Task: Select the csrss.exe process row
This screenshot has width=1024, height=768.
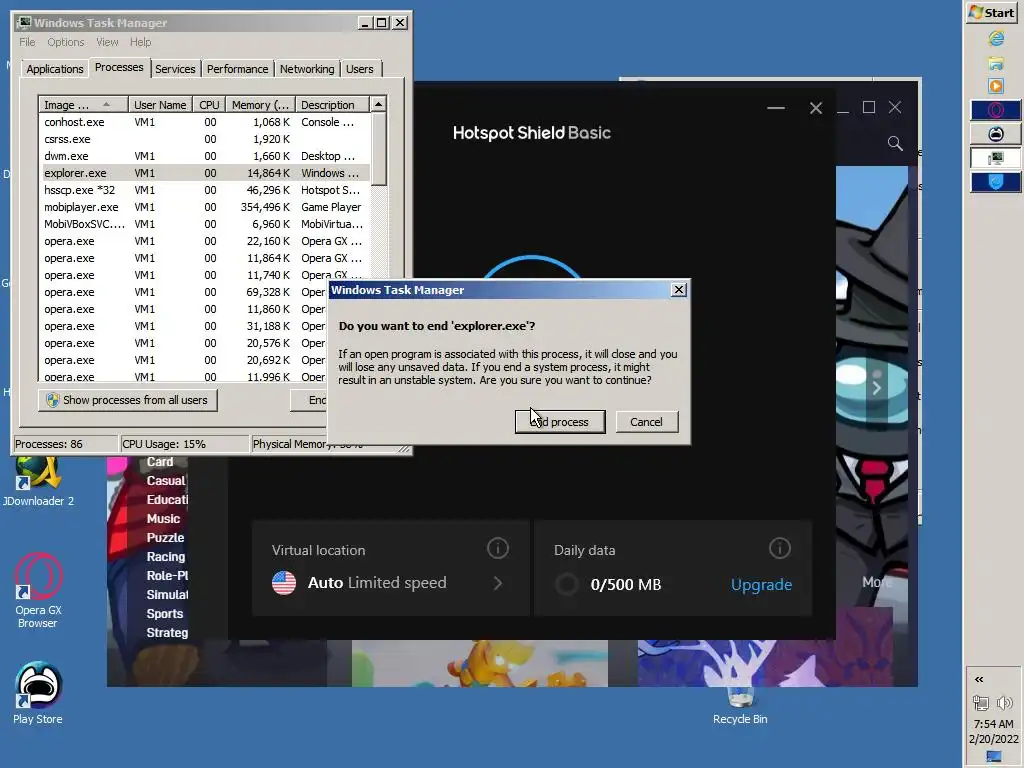Action: point(204,139)
